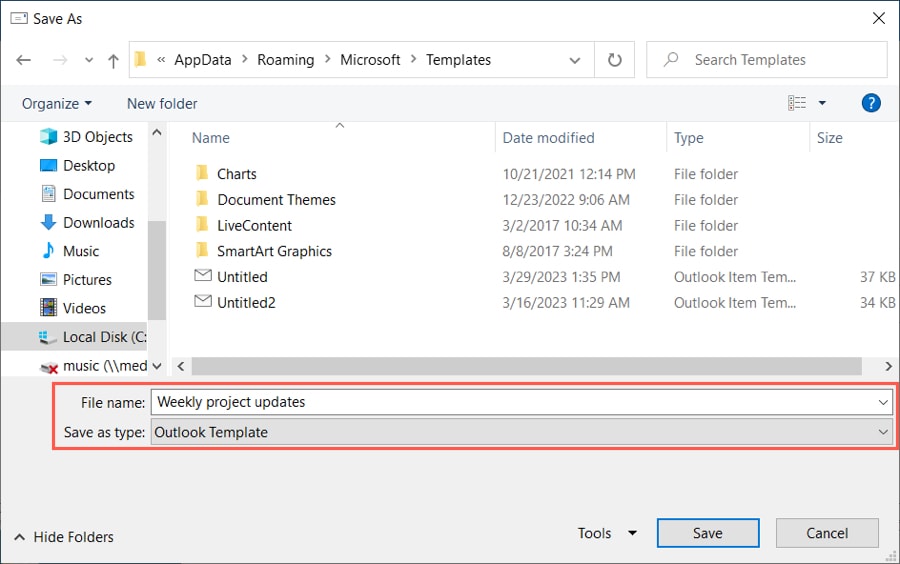This screenshot has height=564, width=900.
Task: Change the view layout icon
Action: pyautogui.click(x=797, y=103)
